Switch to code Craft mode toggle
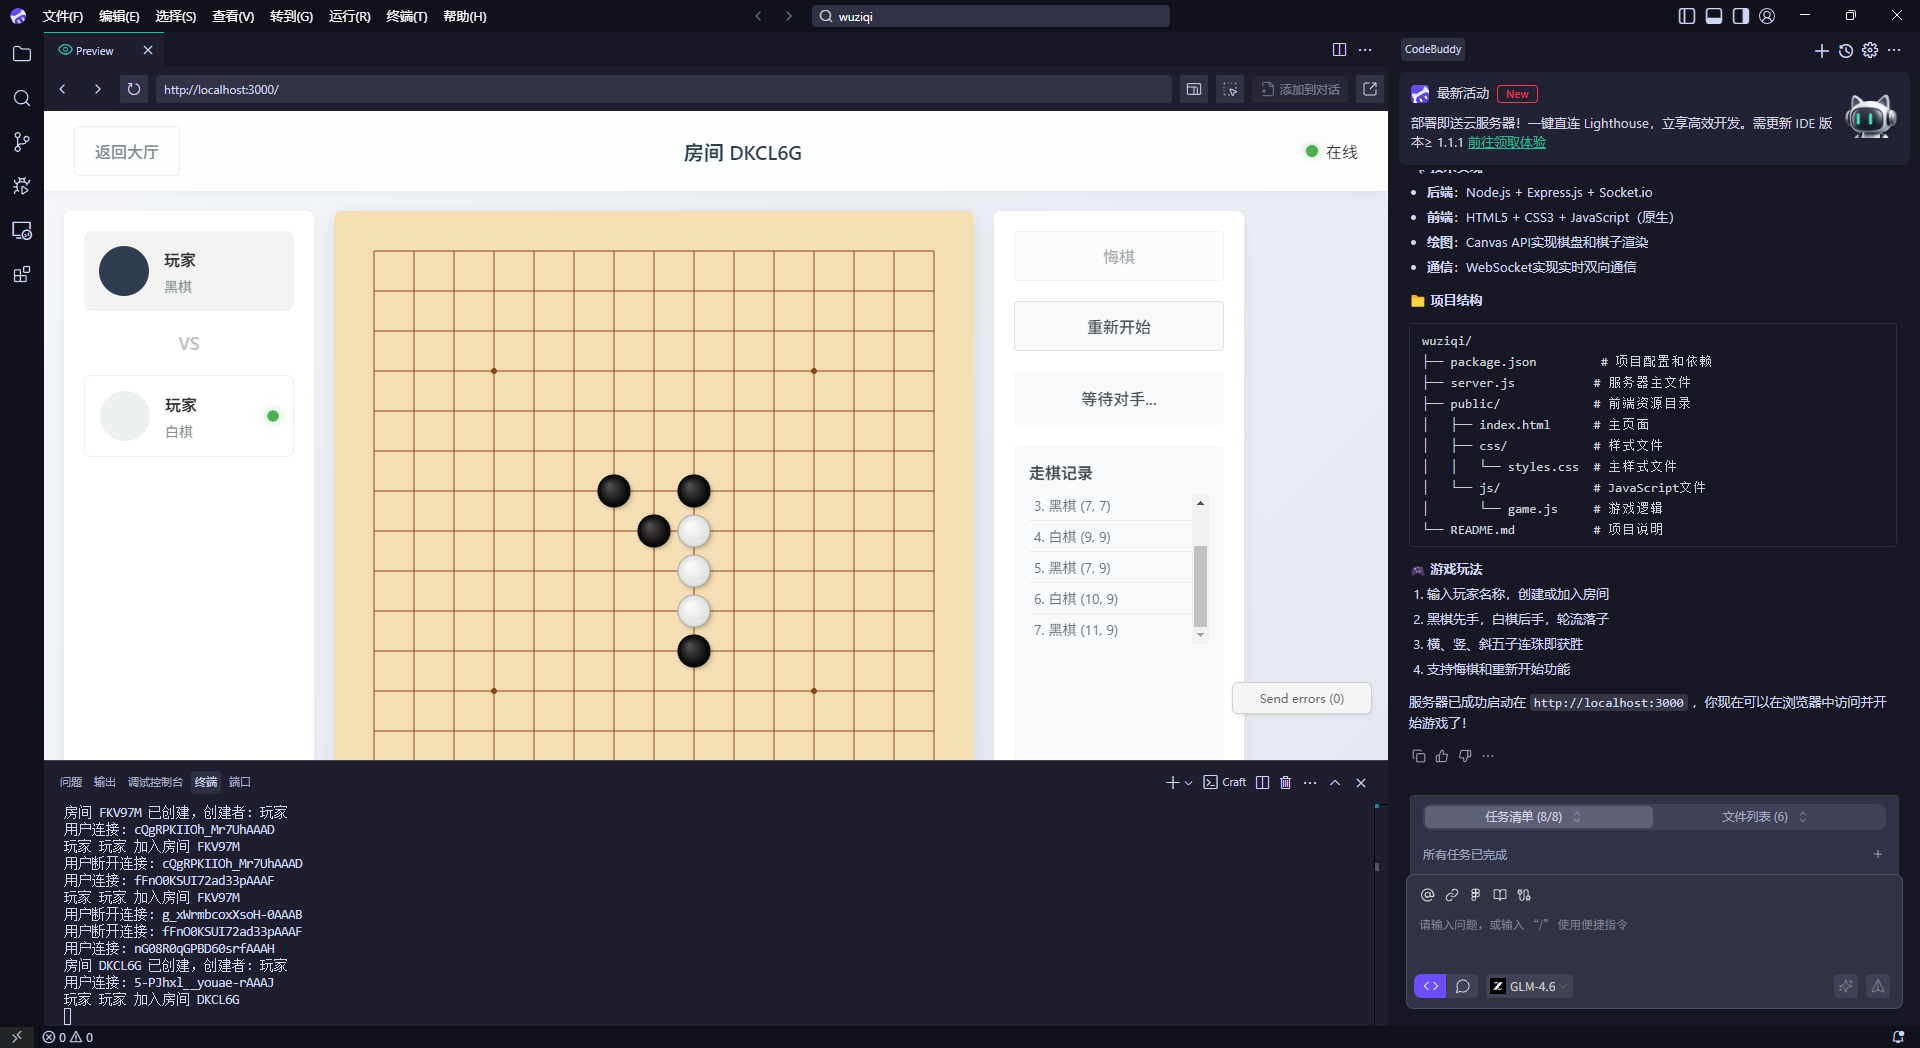The image size is (1920, 1048). (x=1430, y=986)
